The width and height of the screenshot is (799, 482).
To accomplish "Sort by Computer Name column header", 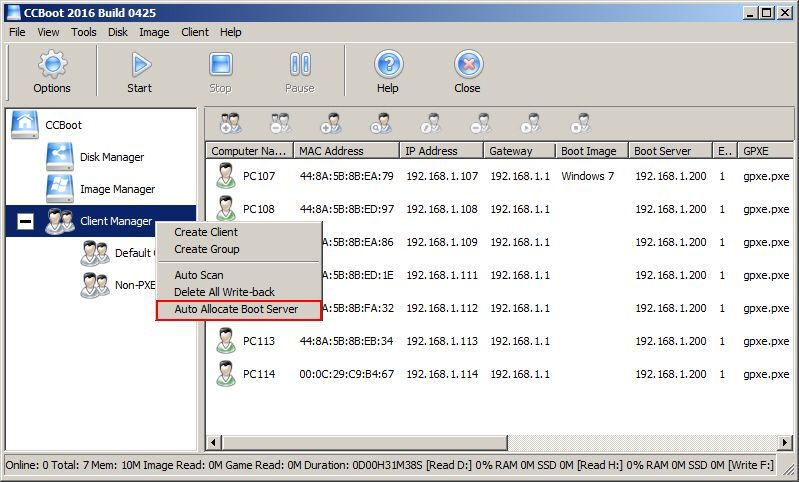I will pos(250,151).
